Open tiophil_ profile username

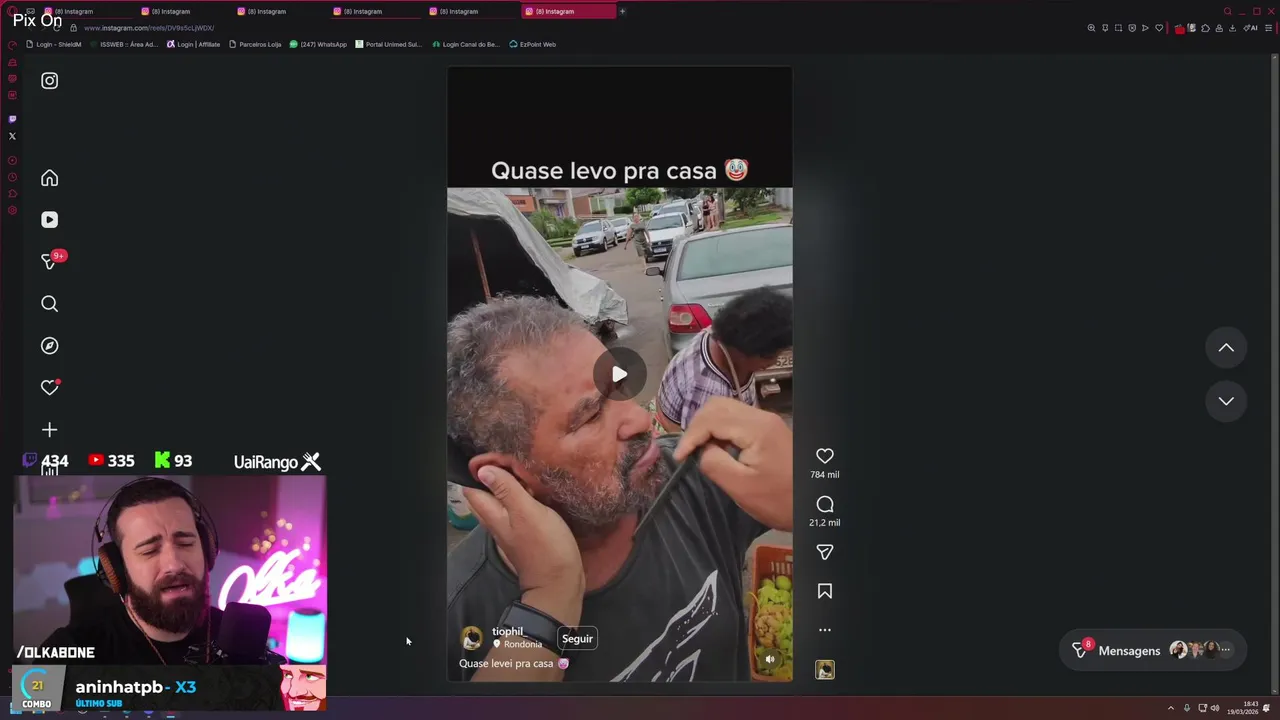(x=509, y=632)
